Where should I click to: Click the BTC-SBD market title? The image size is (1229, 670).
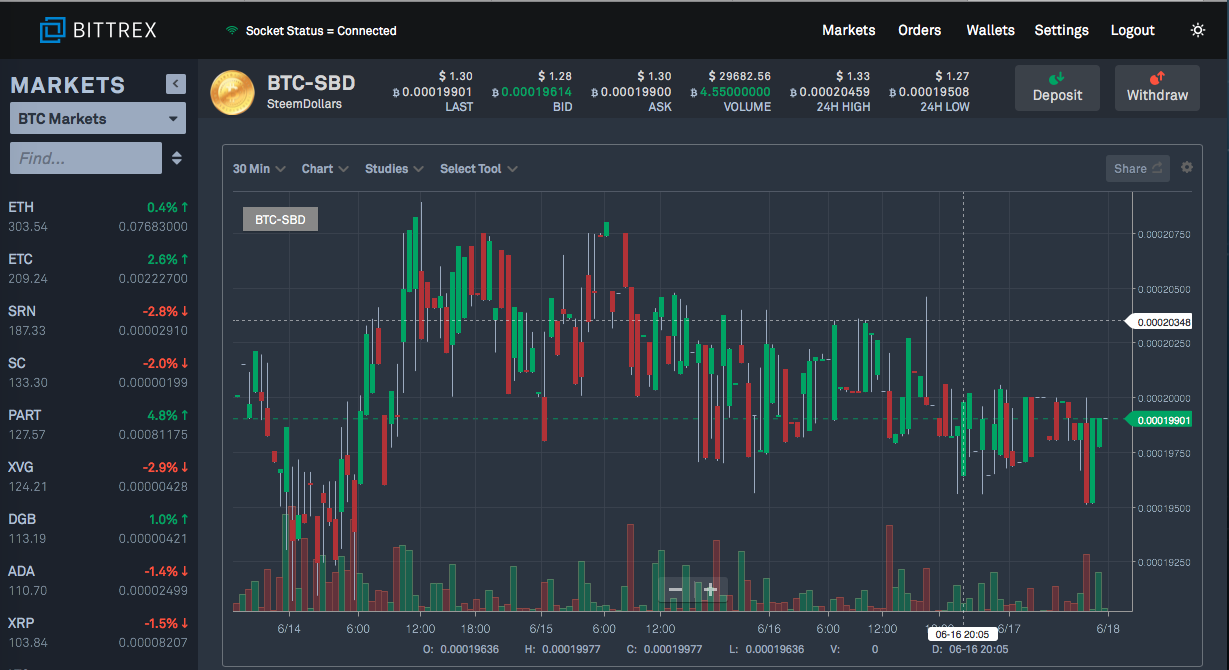tap(311, 83)
